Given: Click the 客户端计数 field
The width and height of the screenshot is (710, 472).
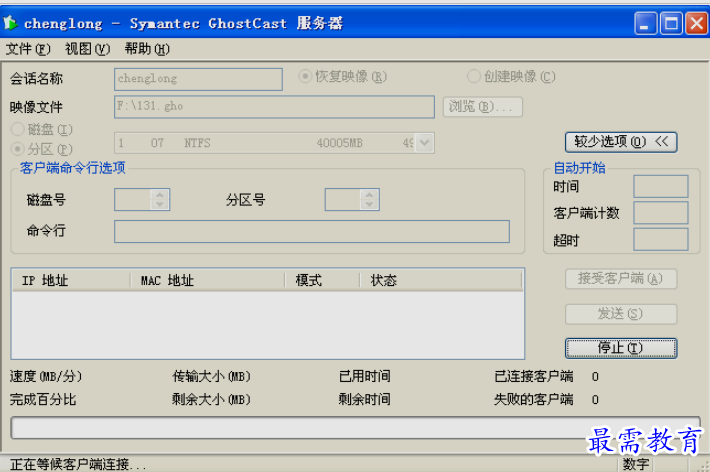Looking at the screenshot, I should [661, 213].
